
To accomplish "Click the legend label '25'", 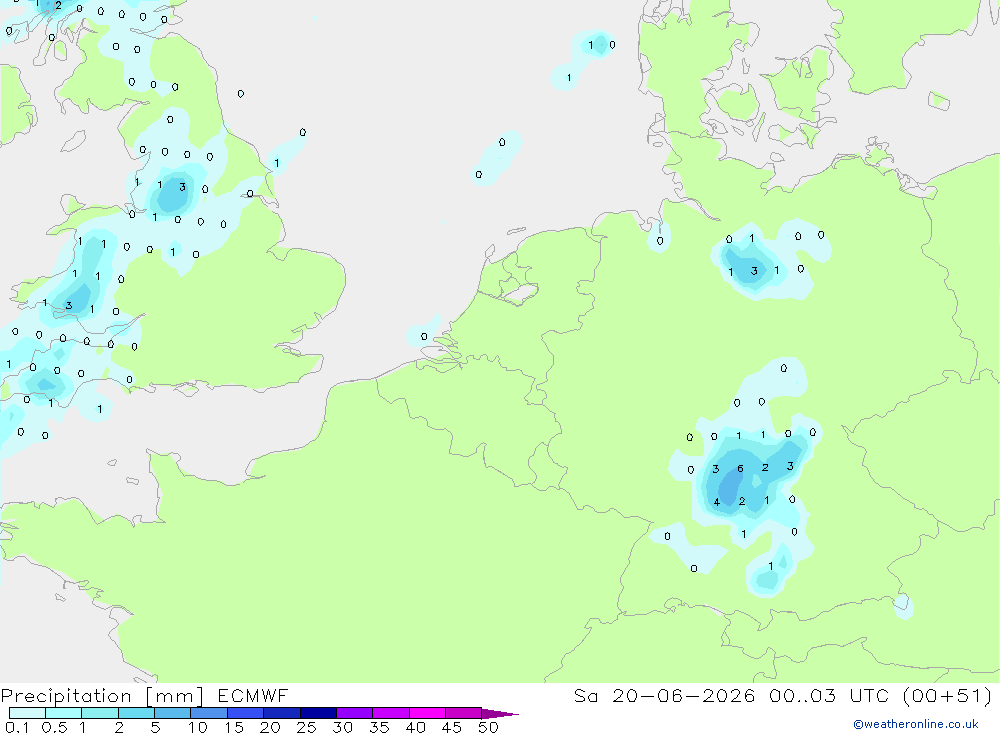I will click(306, 727).
